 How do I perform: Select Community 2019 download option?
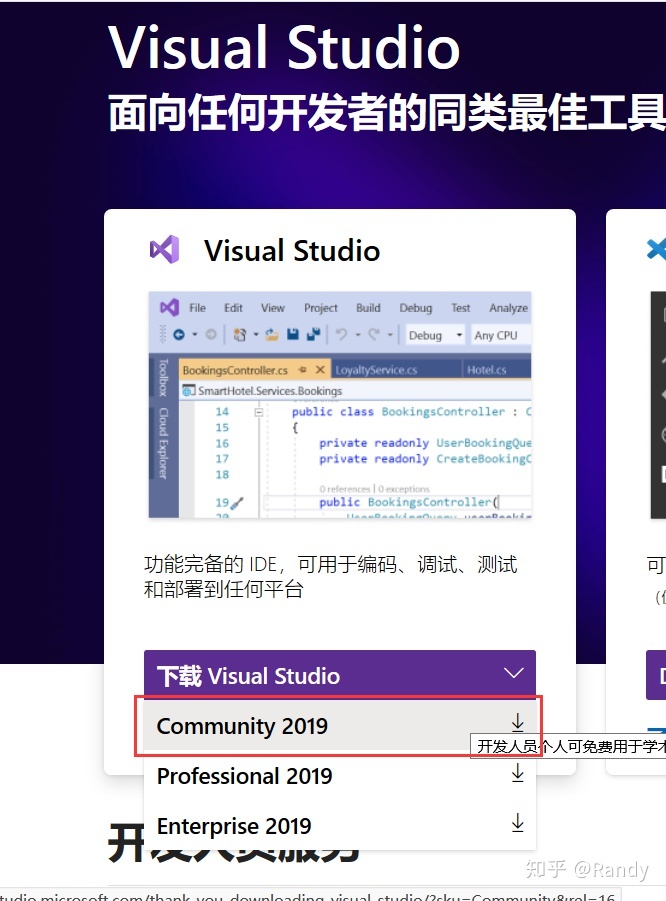click(339, 726)
